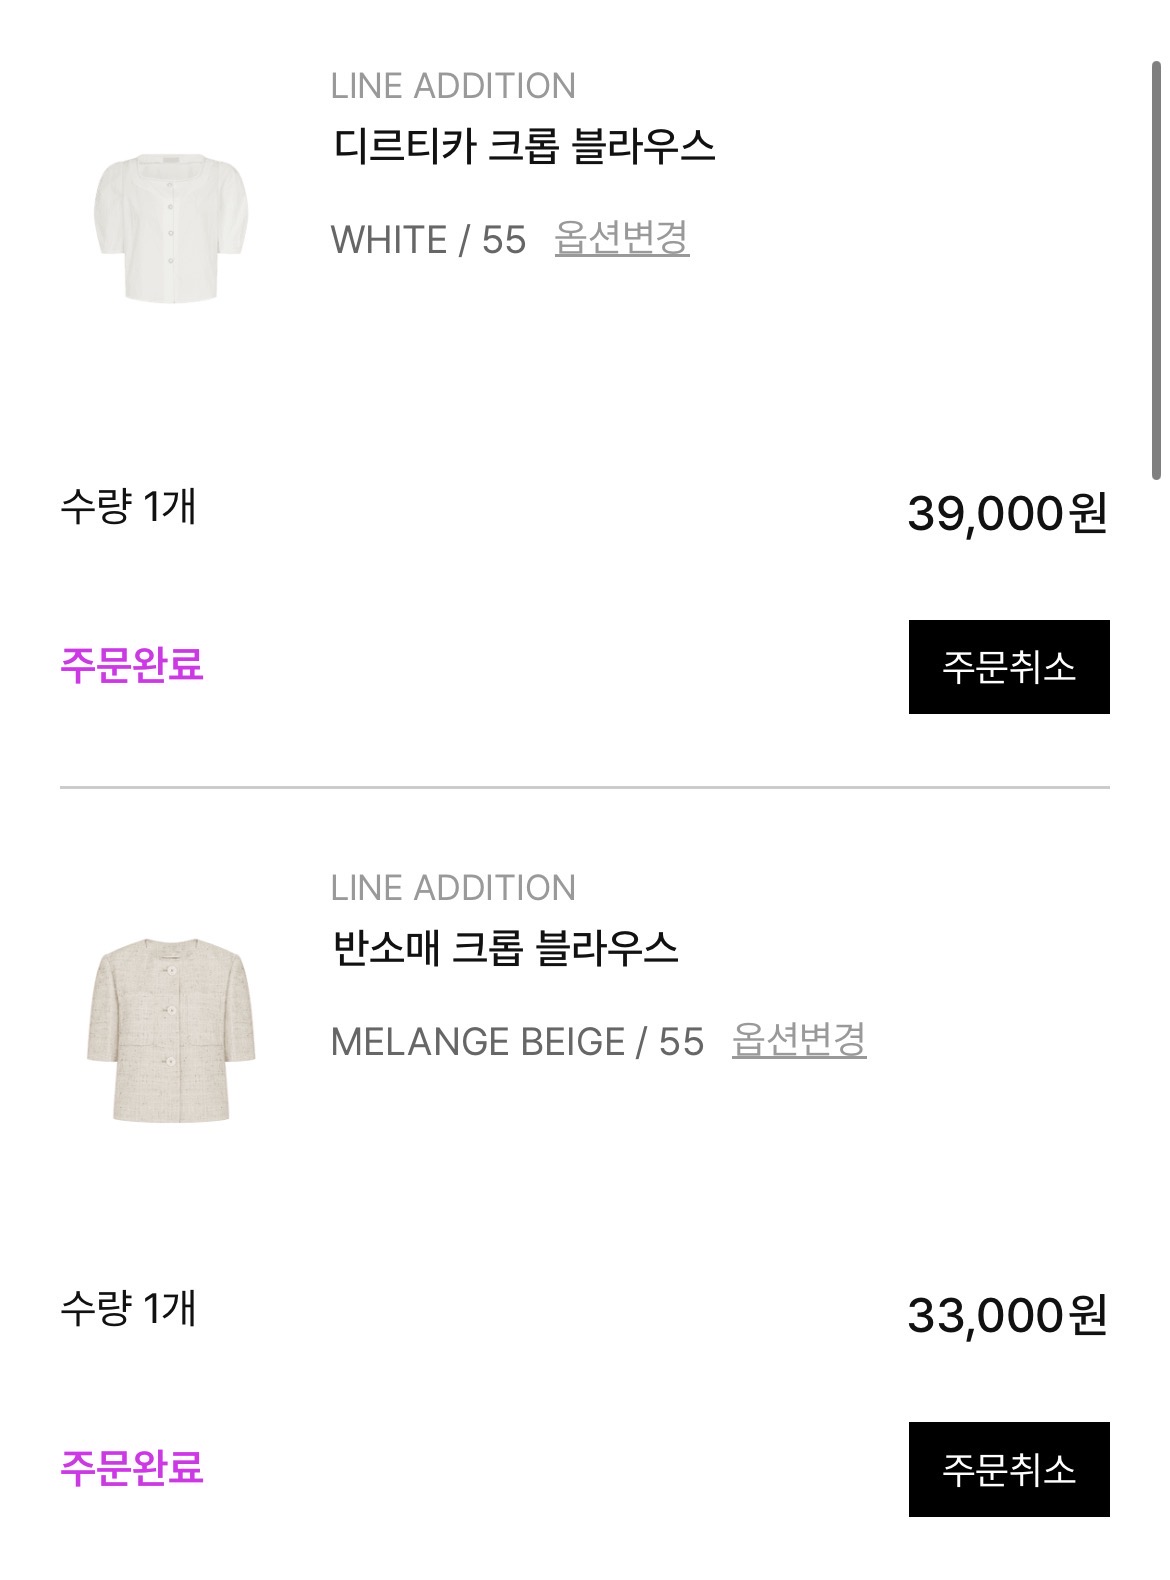Select the MELANGE BEIGE / 55 option text
The image size is (1170, 1580).
tap(517, 1042)
